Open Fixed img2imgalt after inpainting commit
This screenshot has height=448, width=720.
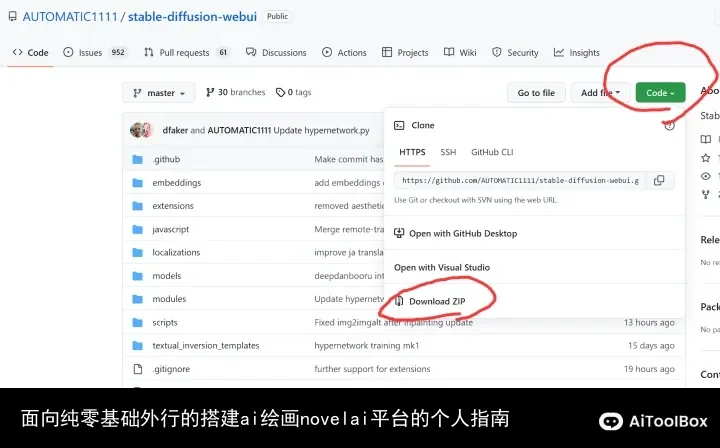(x=394, y=323)
